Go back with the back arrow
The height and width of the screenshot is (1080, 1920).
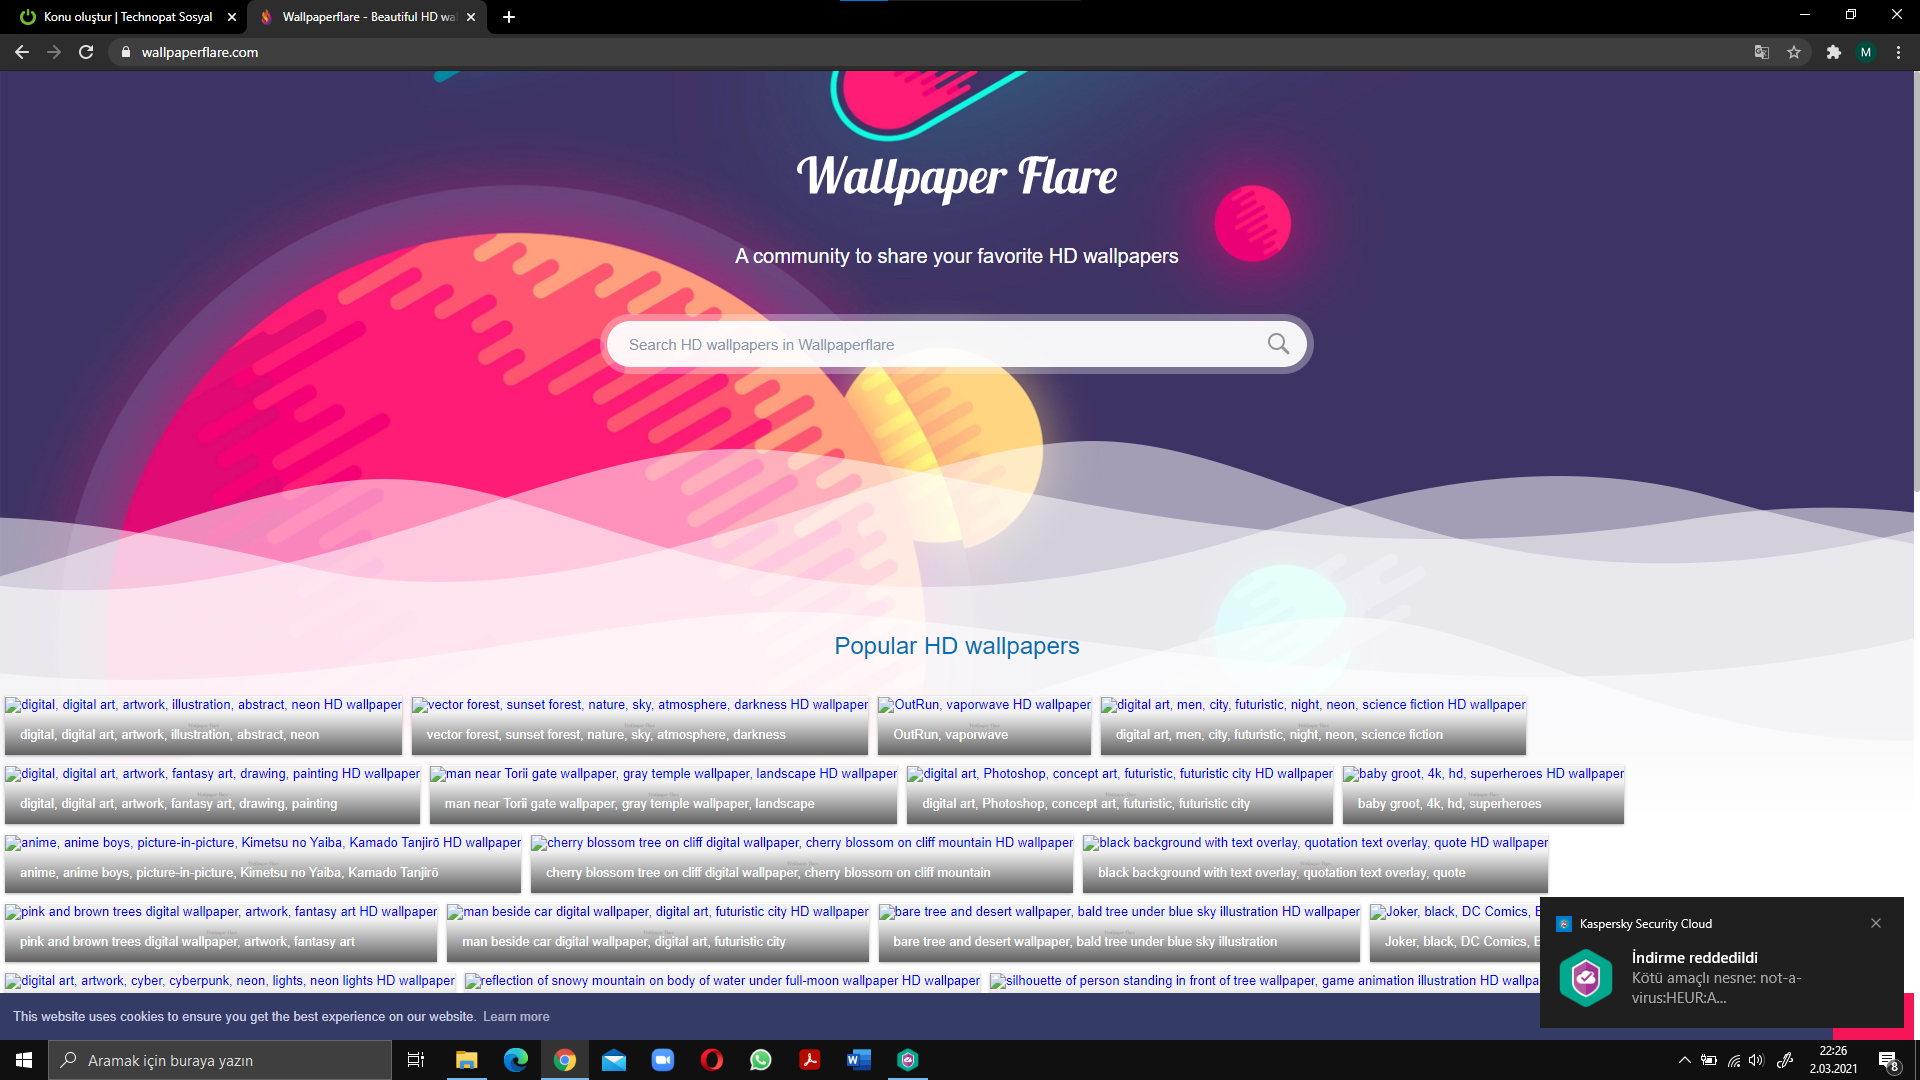point(22,52)
